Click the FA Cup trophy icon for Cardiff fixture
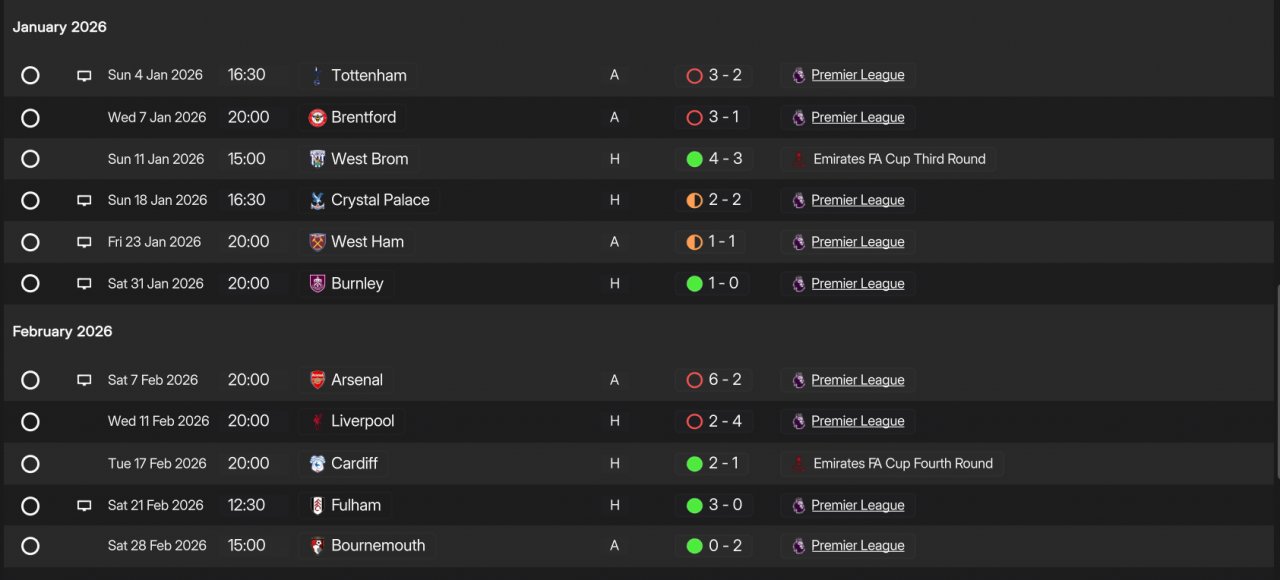Viewport: 1280px width, 580px height. point(798,464)
